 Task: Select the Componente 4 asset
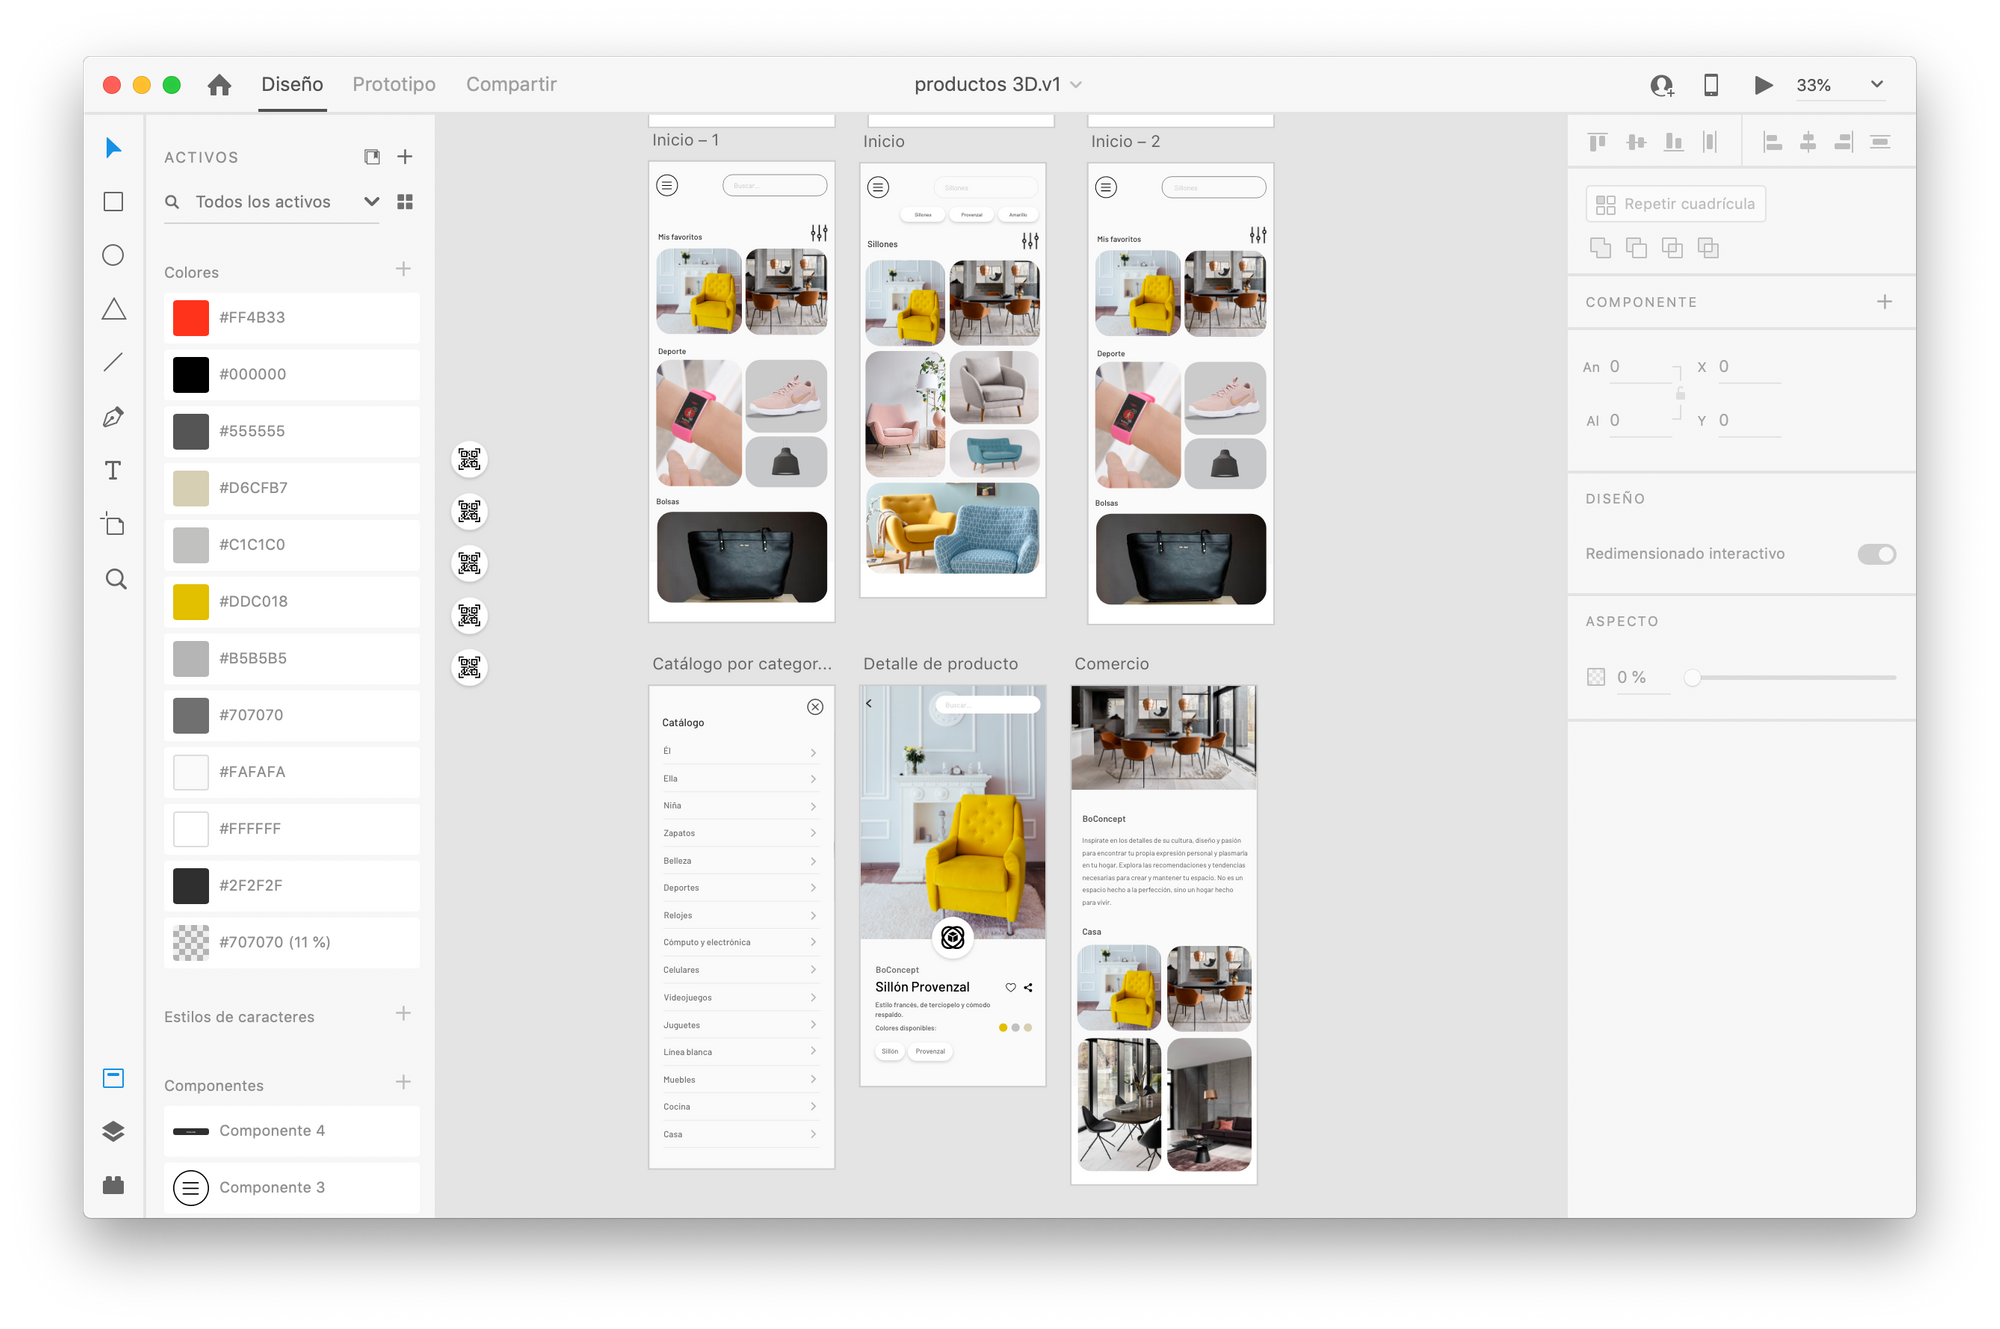[292, 1131]
